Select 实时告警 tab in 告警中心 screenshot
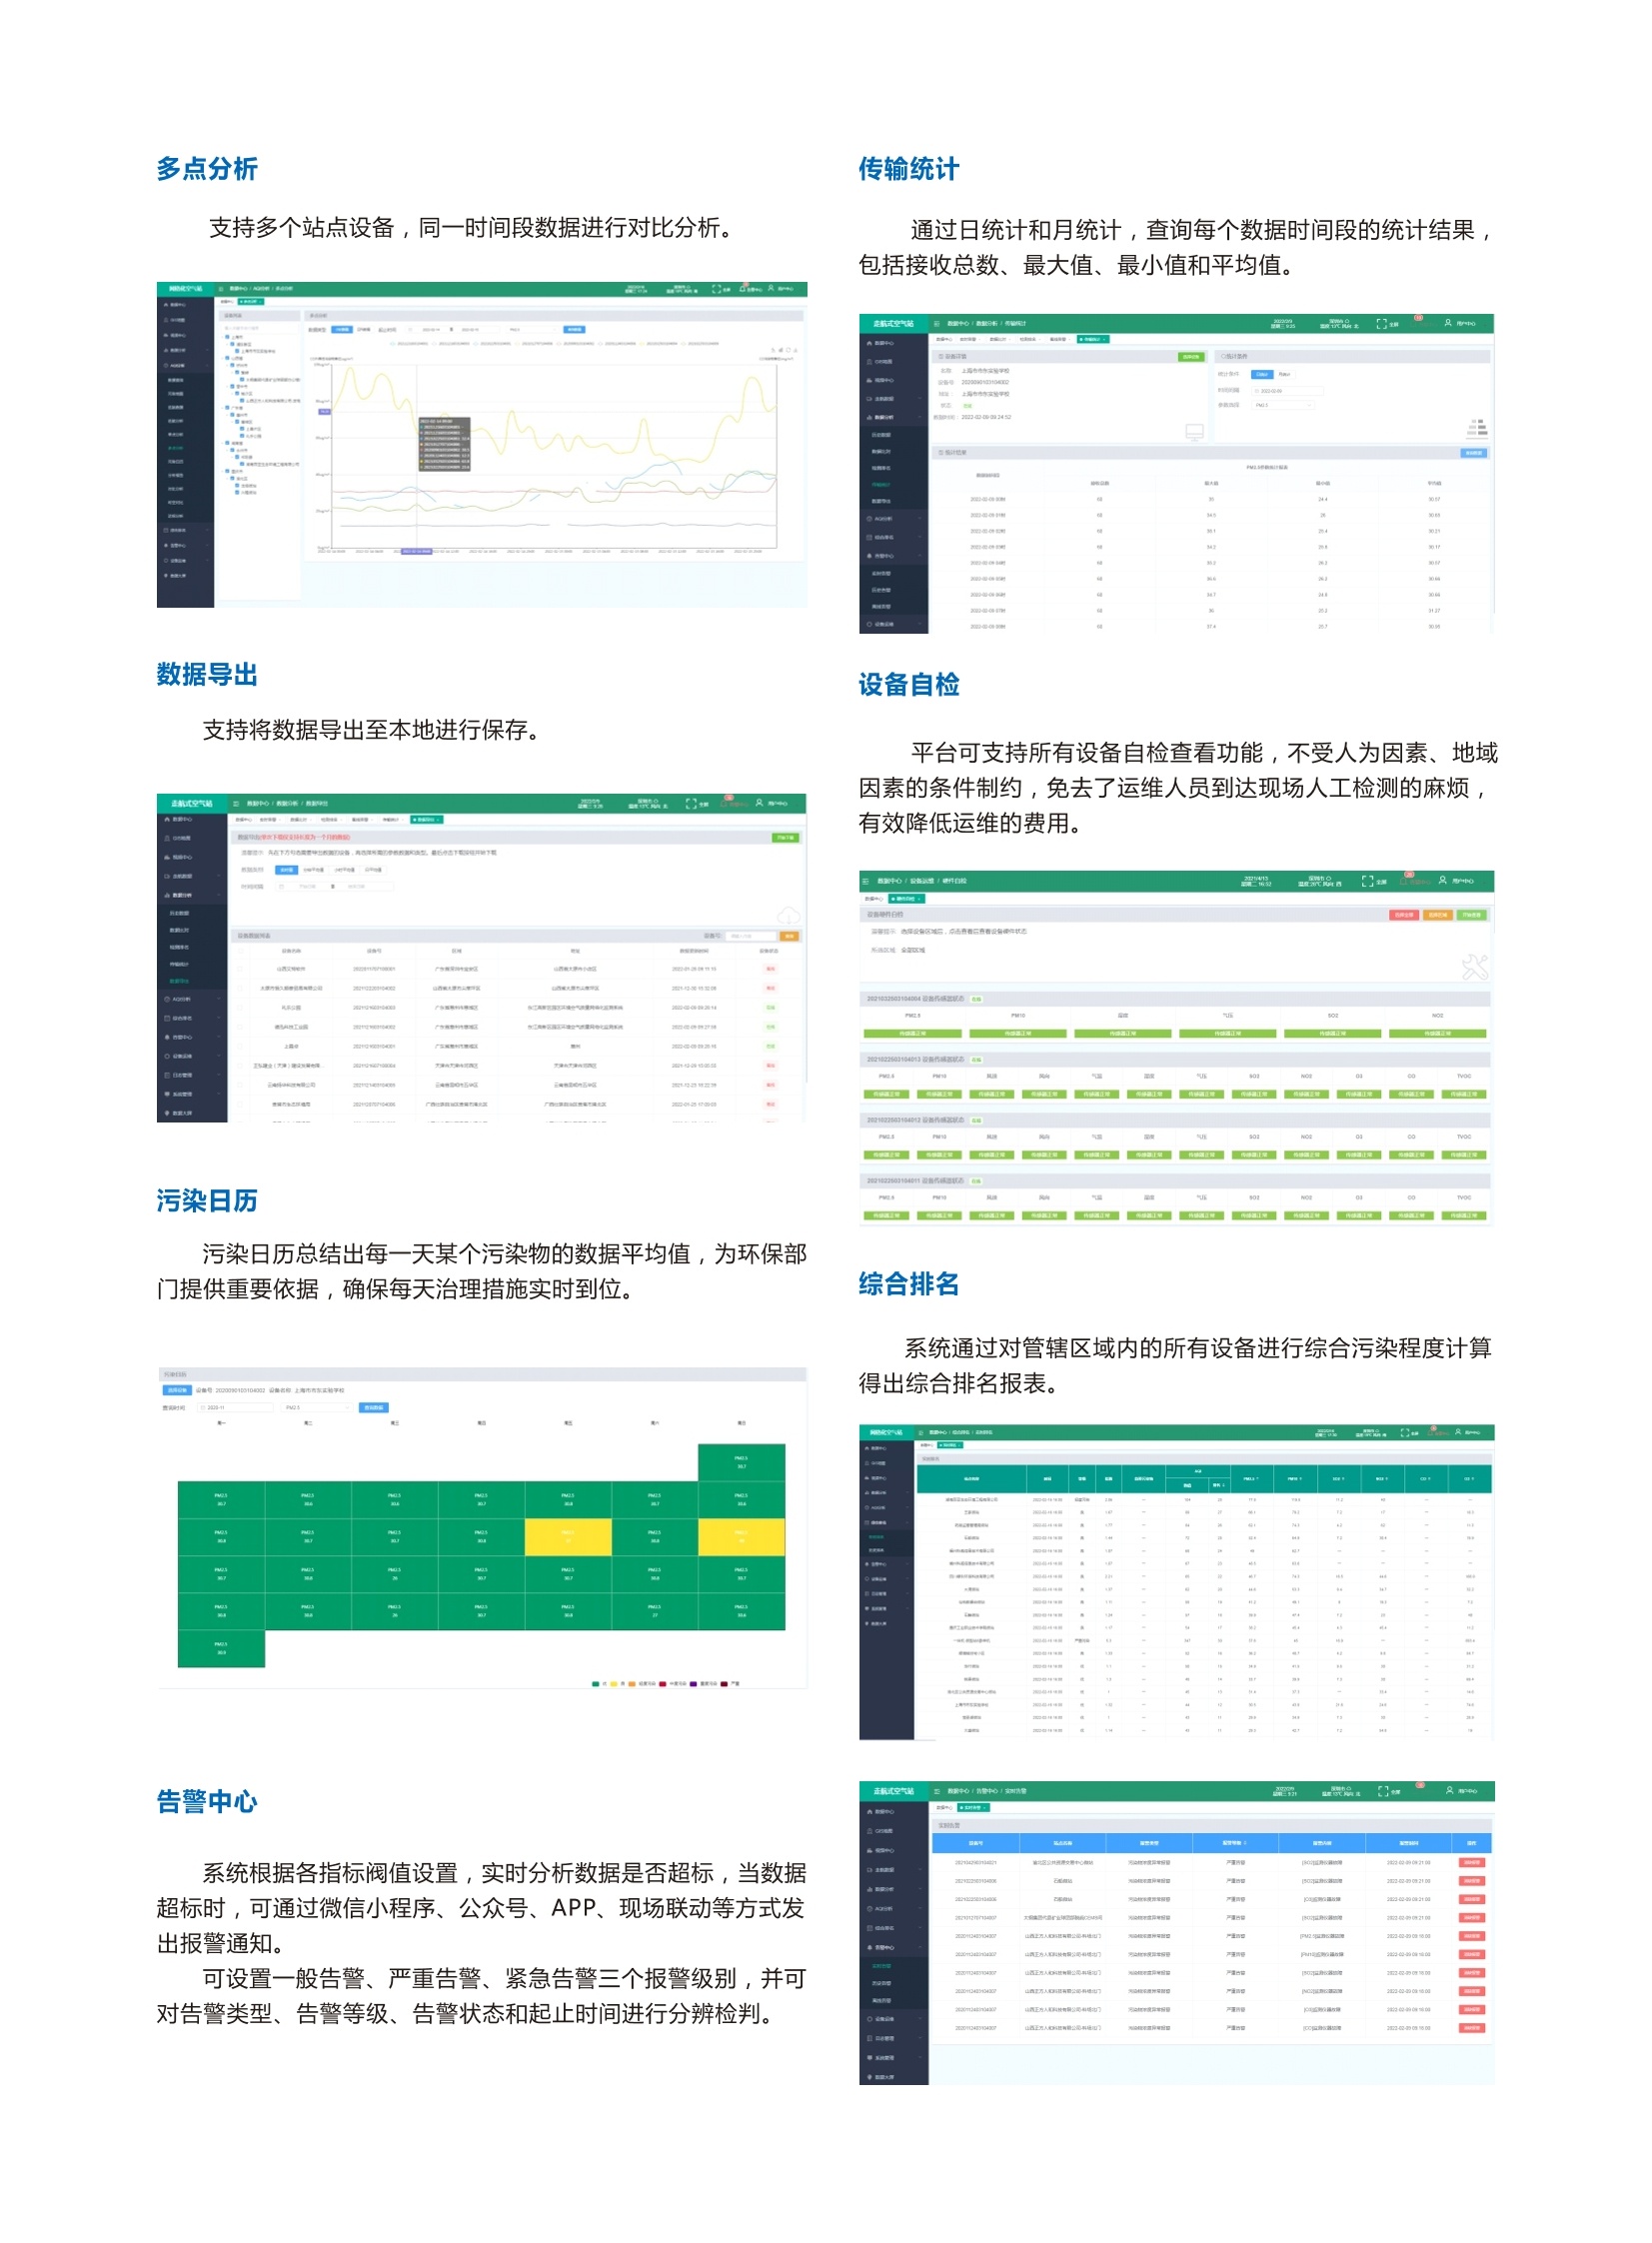Image resolution: width=1652 pixels, height=2243 pixels. point(974,1809)
